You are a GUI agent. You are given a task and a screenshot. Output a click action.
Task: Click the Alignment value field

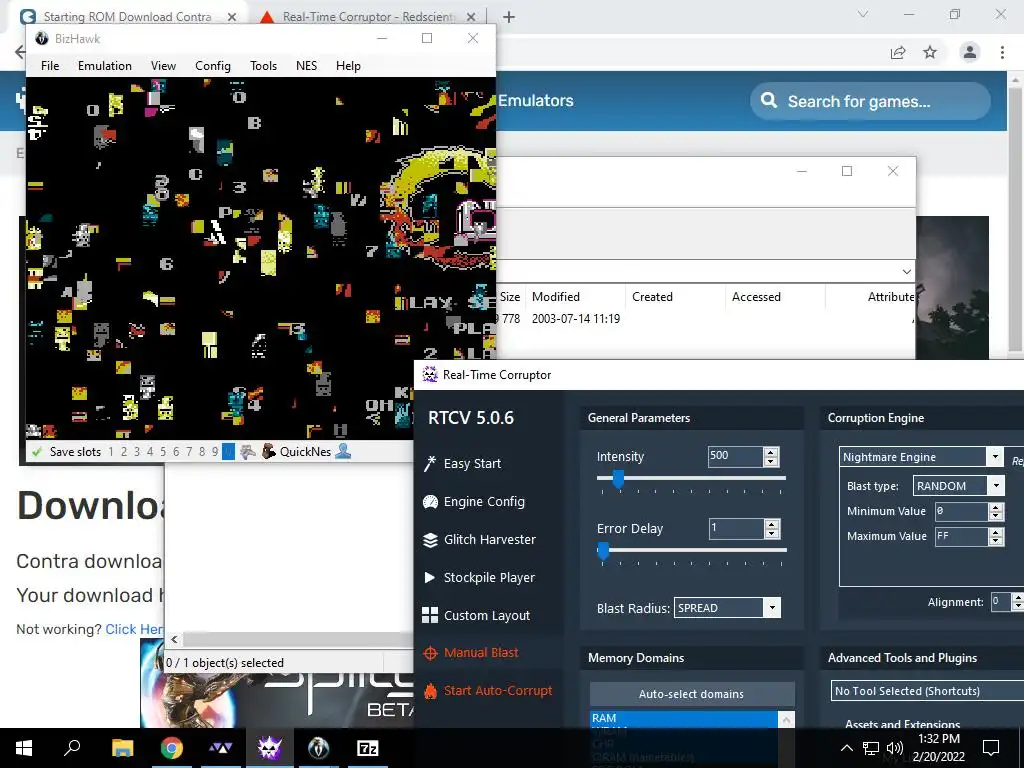pyautogui.click(x=1000, y=602)
